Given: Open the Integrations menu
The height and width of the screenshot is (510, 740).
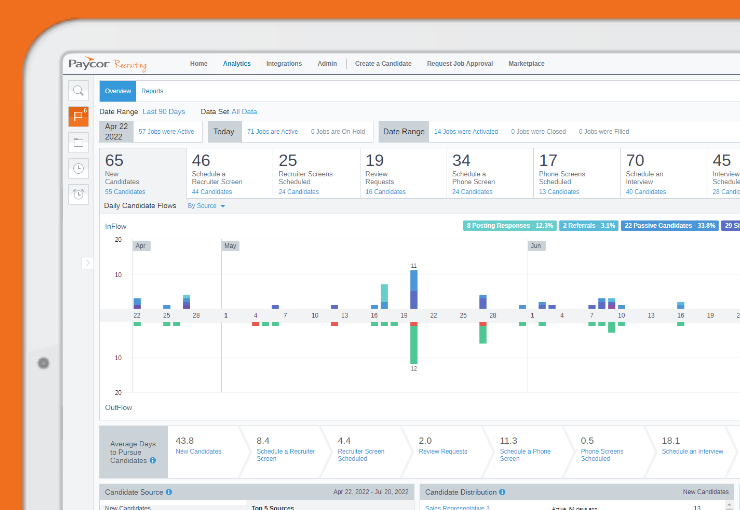Looking at the screenshot, I should pos(284,64).
